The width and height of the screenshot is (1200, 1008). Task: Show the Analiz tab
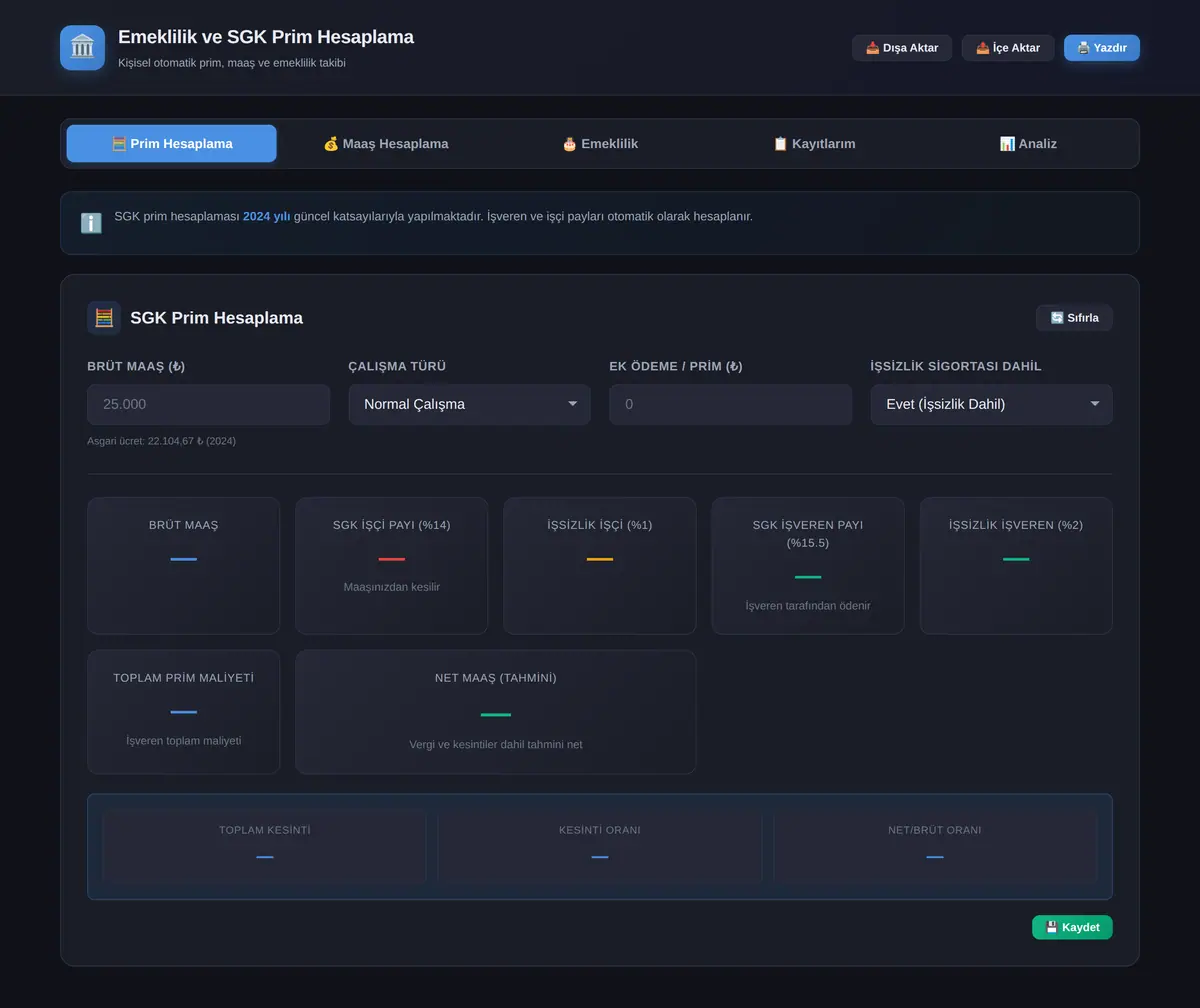pos(1028,144)
